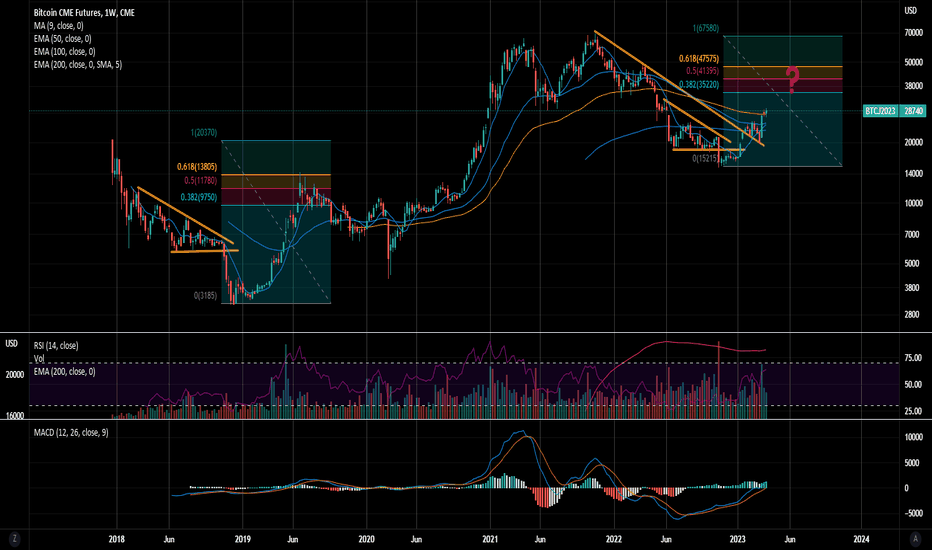932x550 pixels.
Task: Toggle the A auto-scale button
Action: (915, 539)
